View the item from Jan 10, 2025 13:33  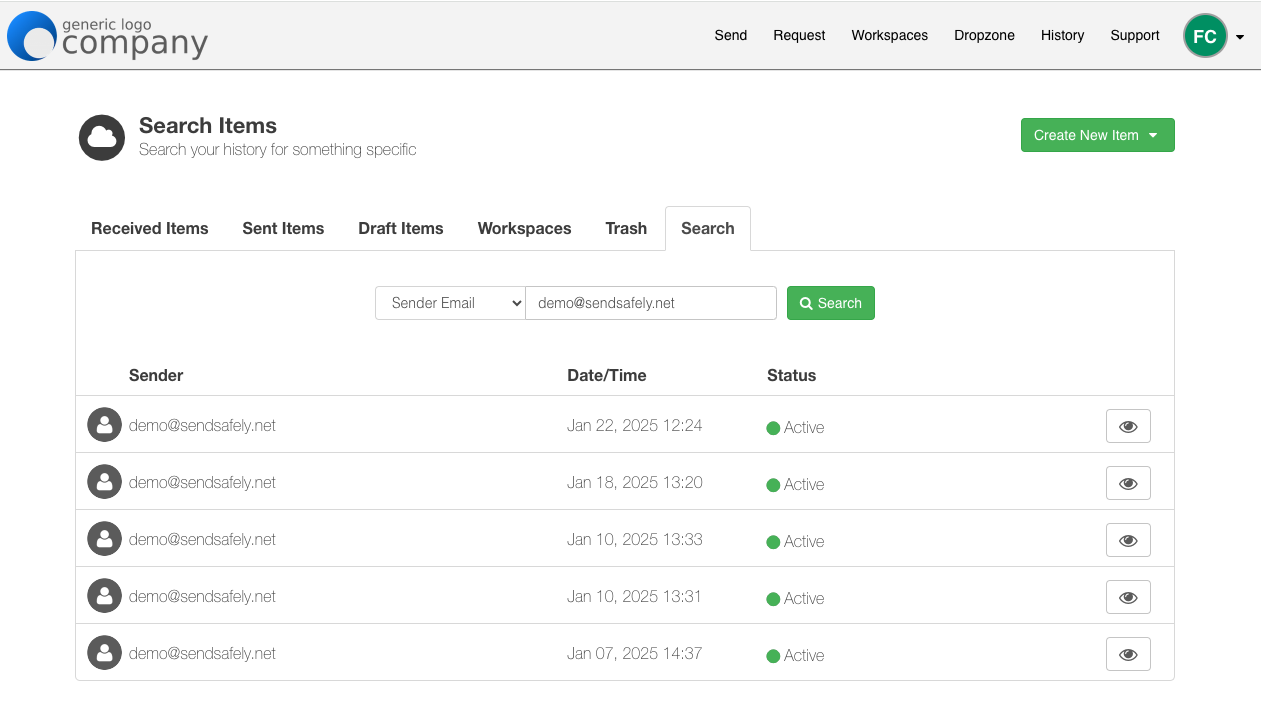click(1128, 540)
